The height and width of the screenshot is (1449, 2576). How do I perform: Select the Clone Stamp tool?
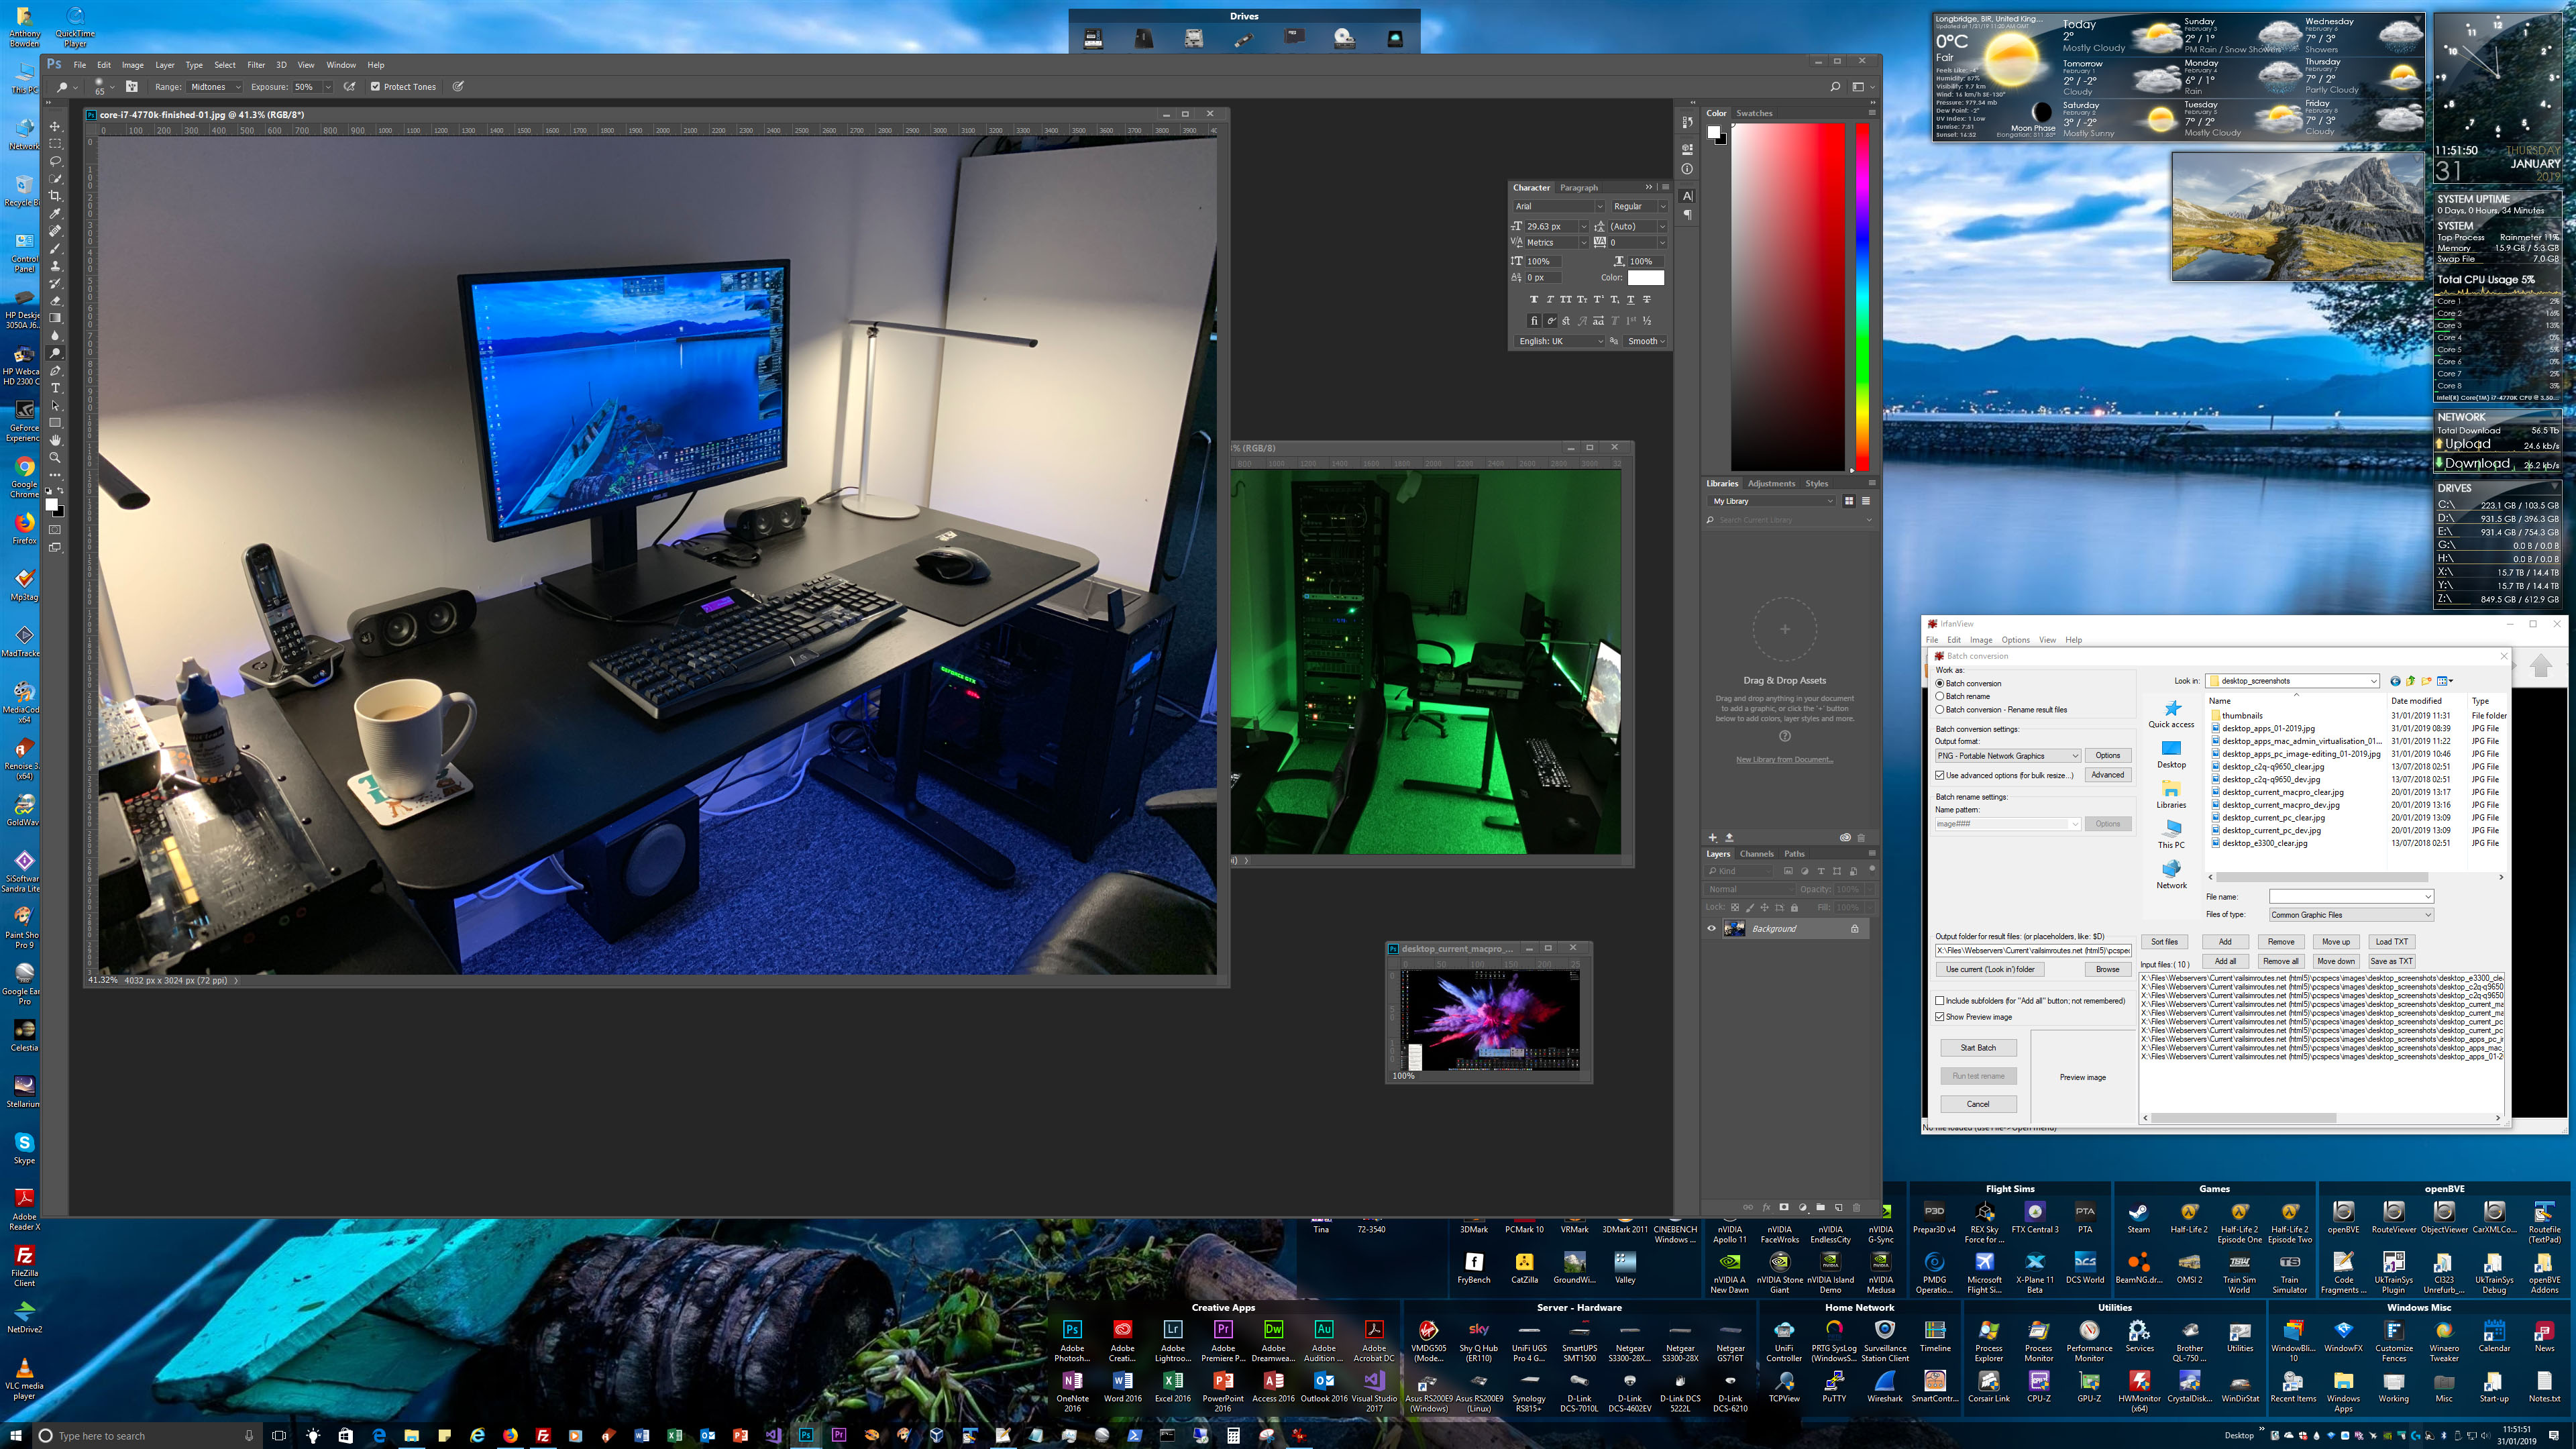pos(55,266)
